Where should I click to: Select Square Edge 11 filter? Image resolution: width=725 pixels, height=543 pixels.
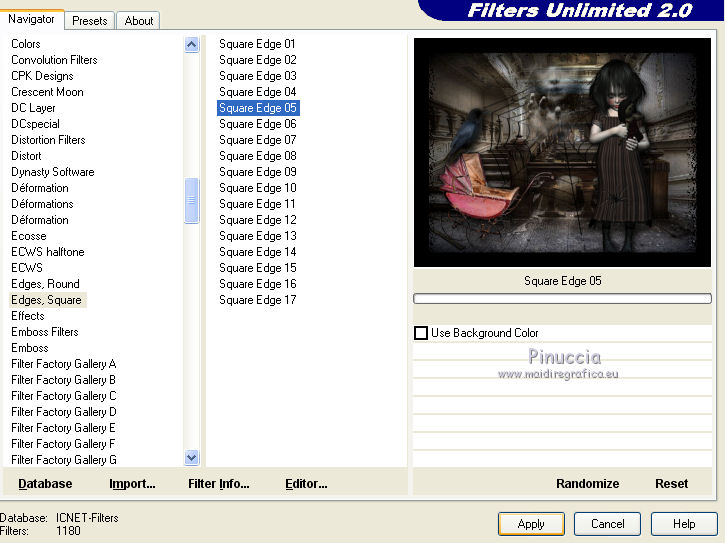pyautogui.click(x=258, y=204)
